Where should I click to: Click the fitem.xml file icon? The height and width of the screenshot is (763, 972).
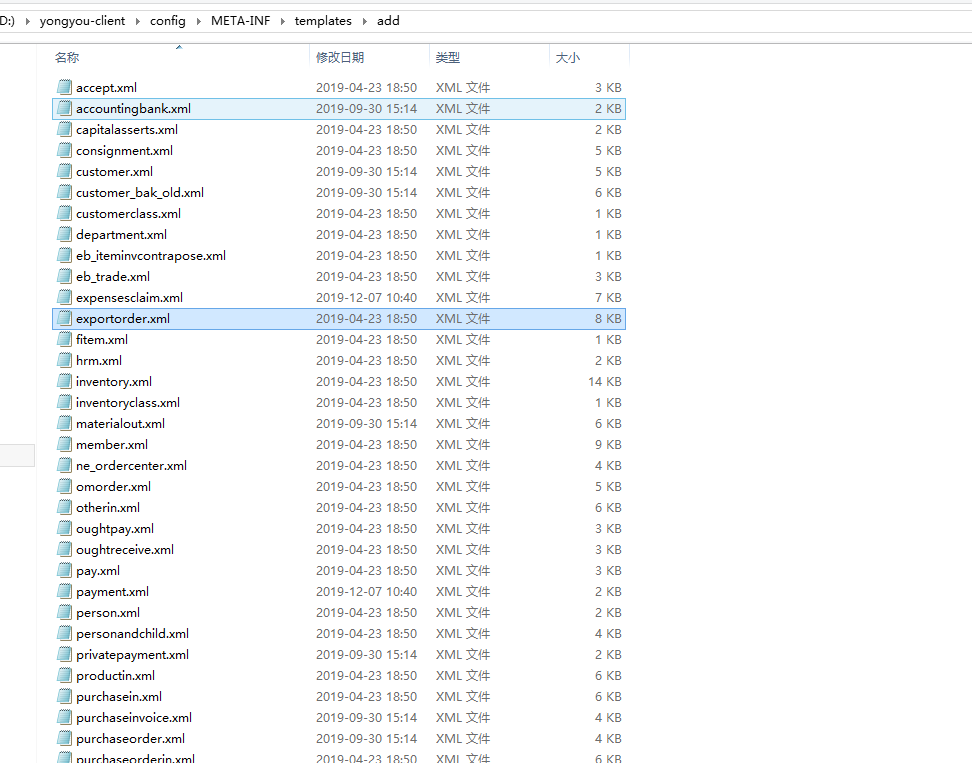coord(64,340)
